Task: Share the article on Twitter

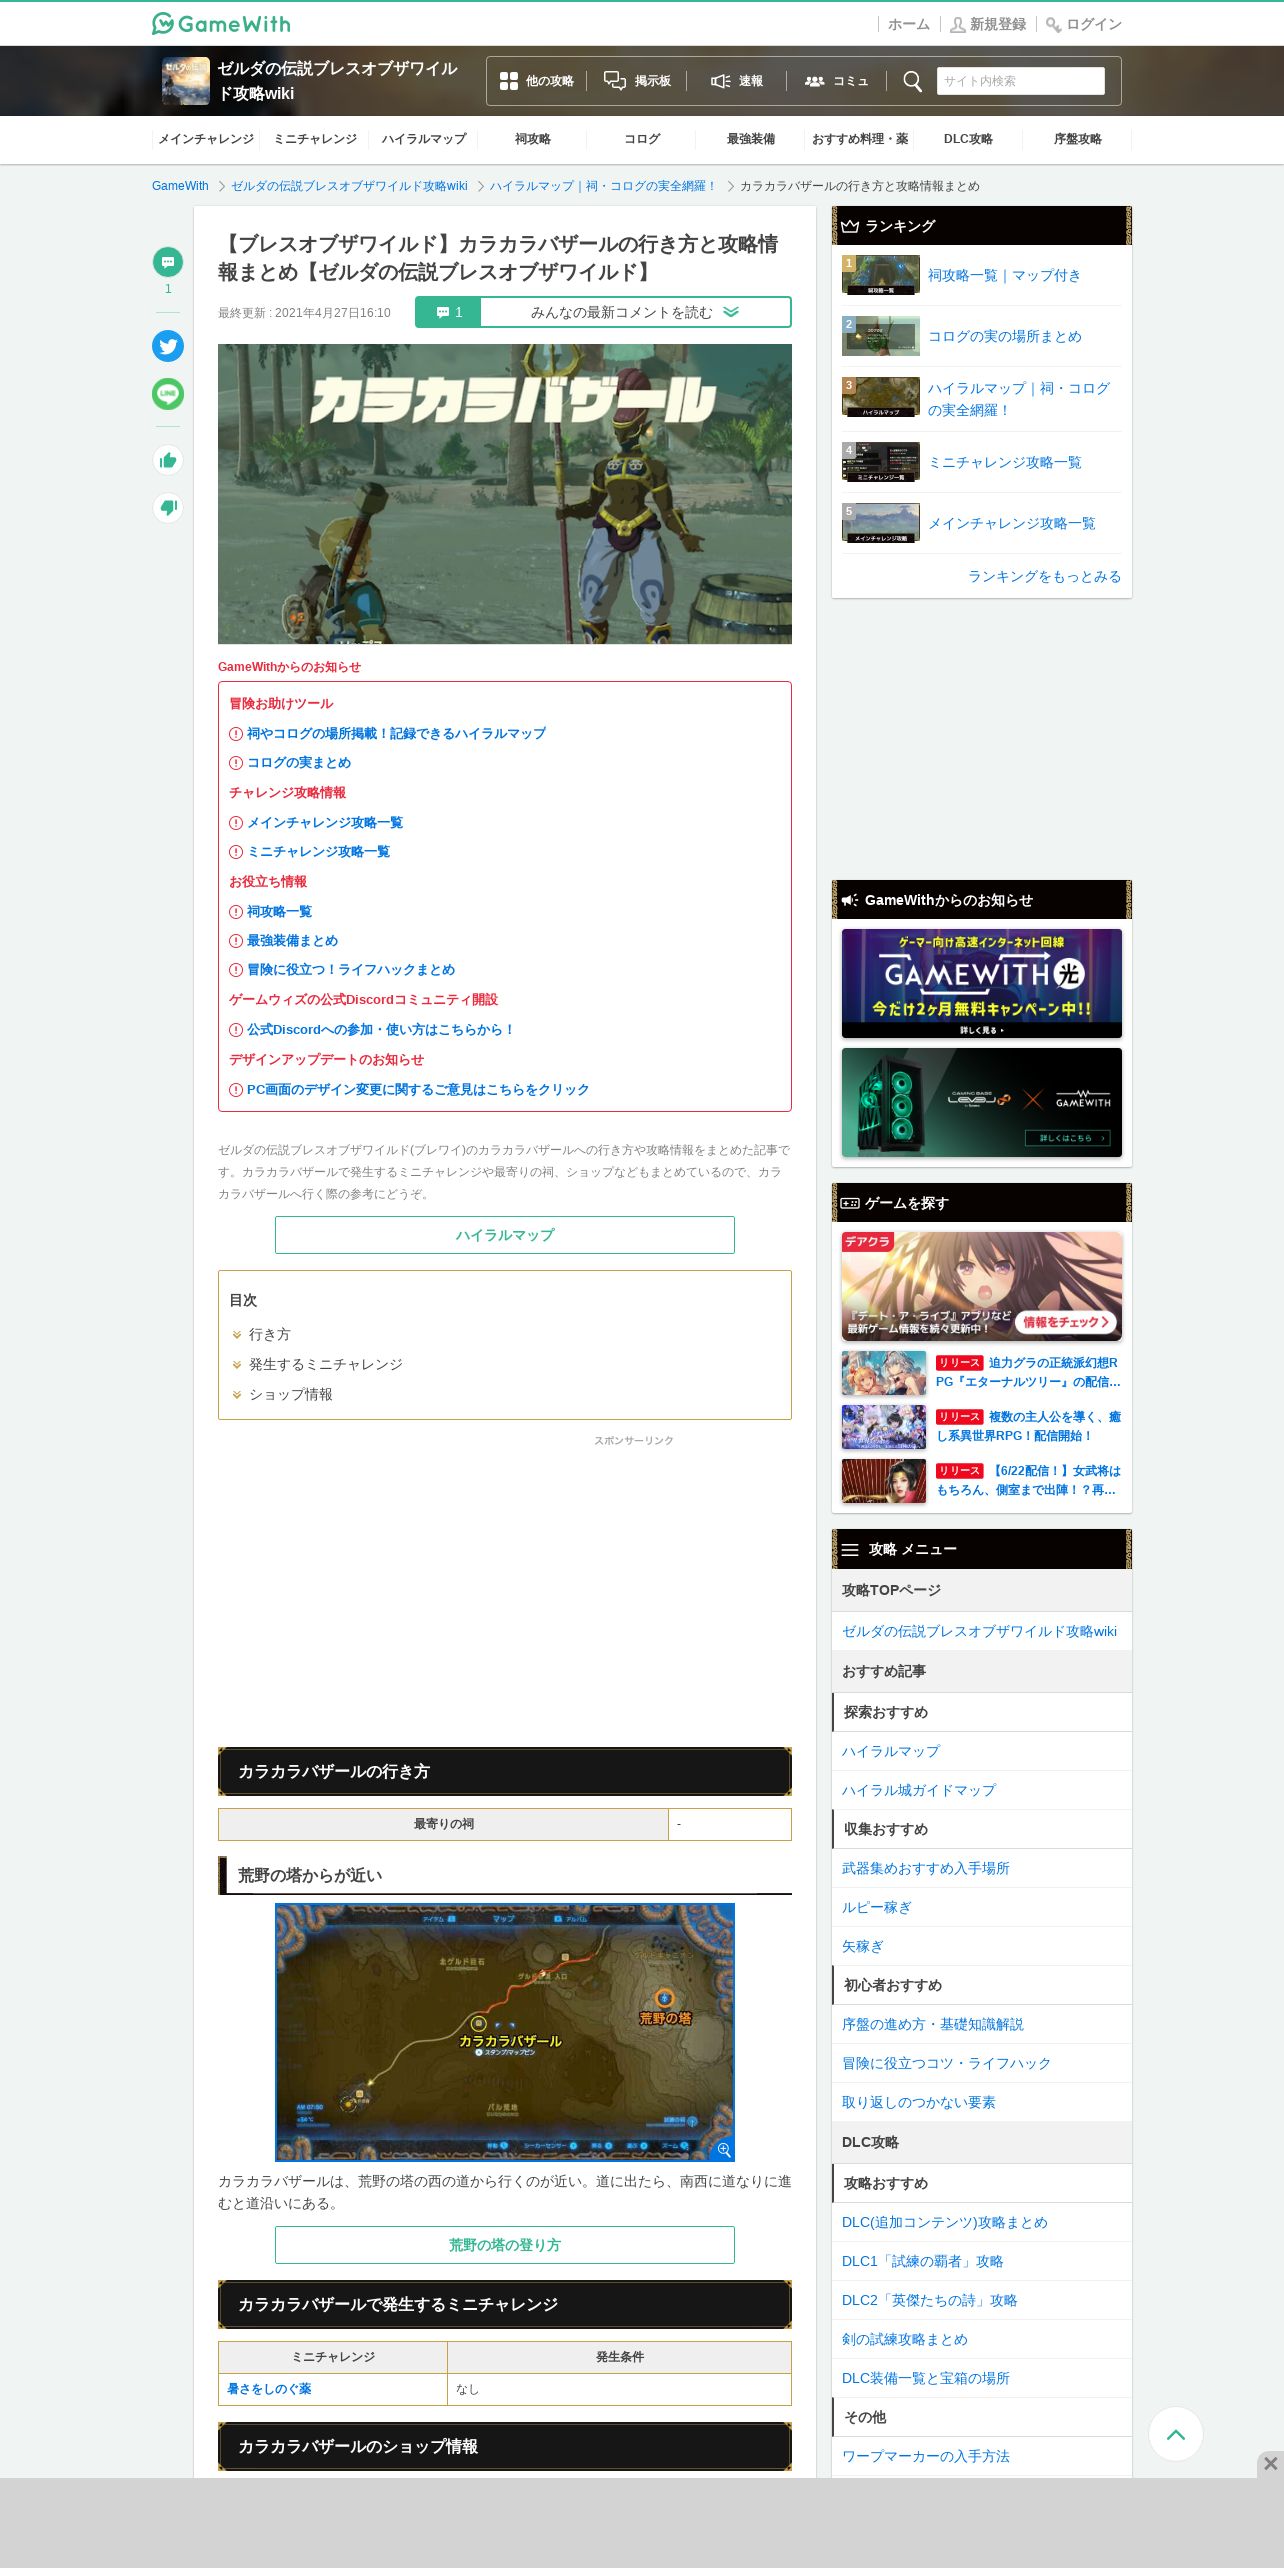Action: coord(168,346)
